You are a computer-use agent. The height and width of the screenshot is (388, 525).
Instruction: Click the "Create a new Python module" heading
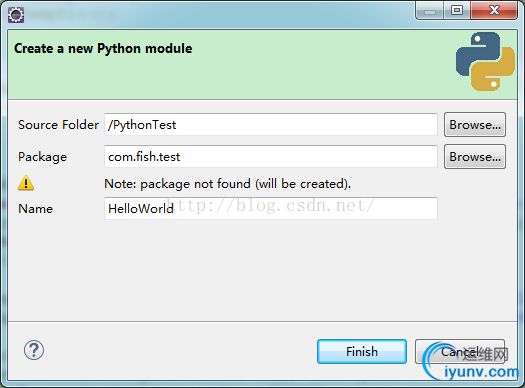coord(103,49)
